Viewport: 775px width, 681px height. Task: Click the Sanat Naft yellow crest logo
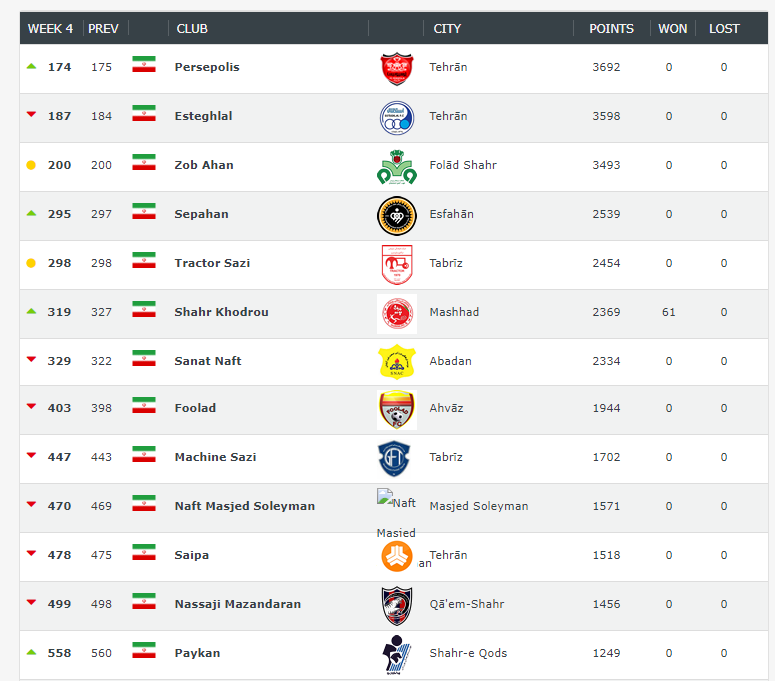tap(396, 362)
